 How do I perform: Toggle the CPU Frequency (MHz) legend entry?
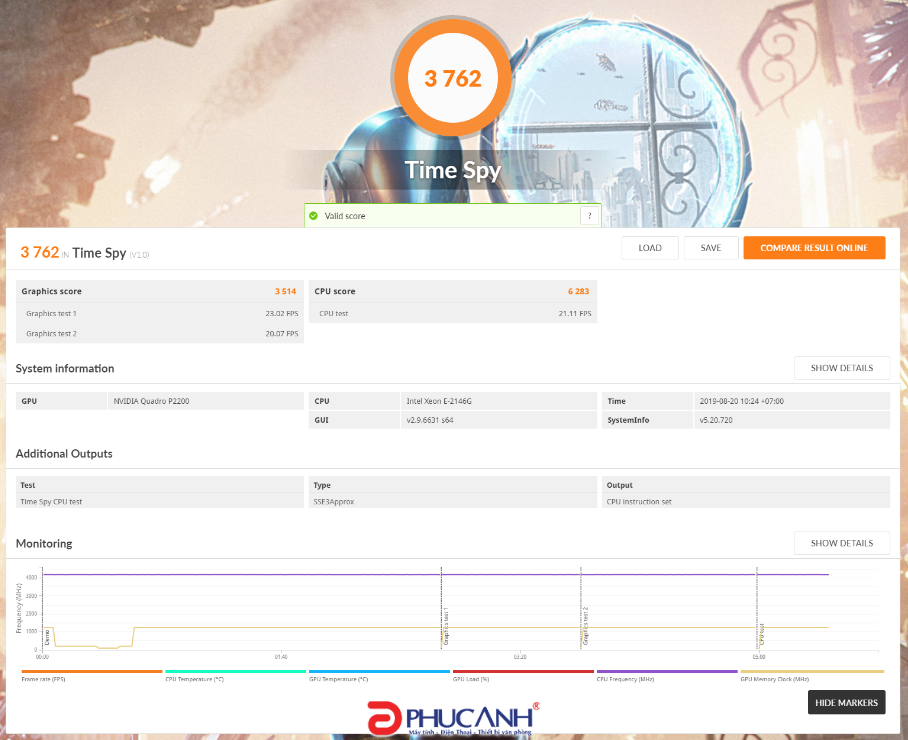(x=667, y=675)
